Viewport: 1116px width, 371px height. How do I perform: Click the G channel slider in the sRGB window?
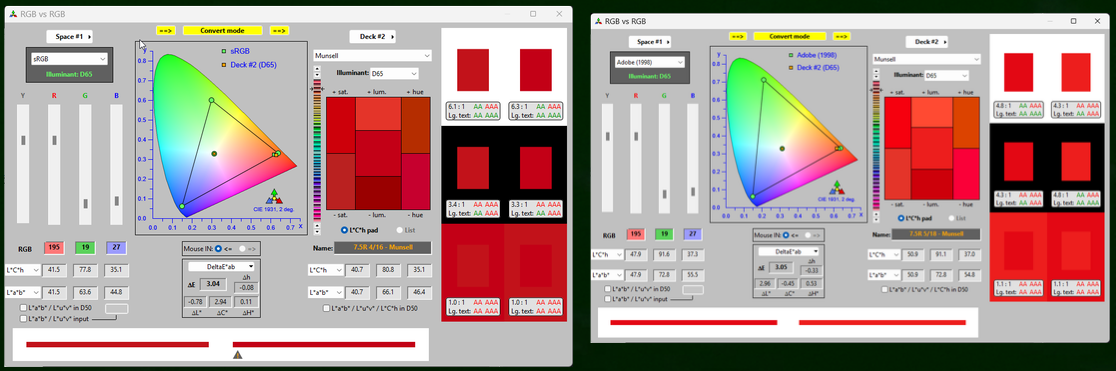click(85, 165)
